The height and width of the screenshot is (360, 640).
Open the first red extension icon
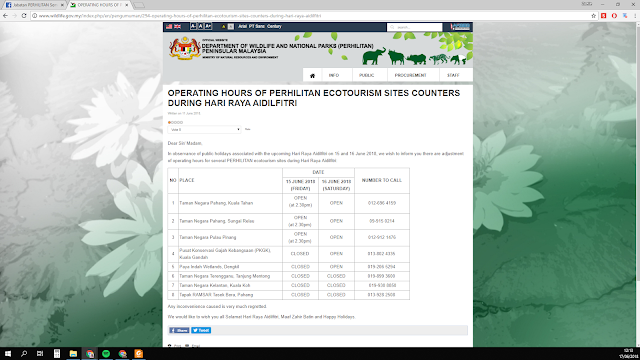click(604, 16)
